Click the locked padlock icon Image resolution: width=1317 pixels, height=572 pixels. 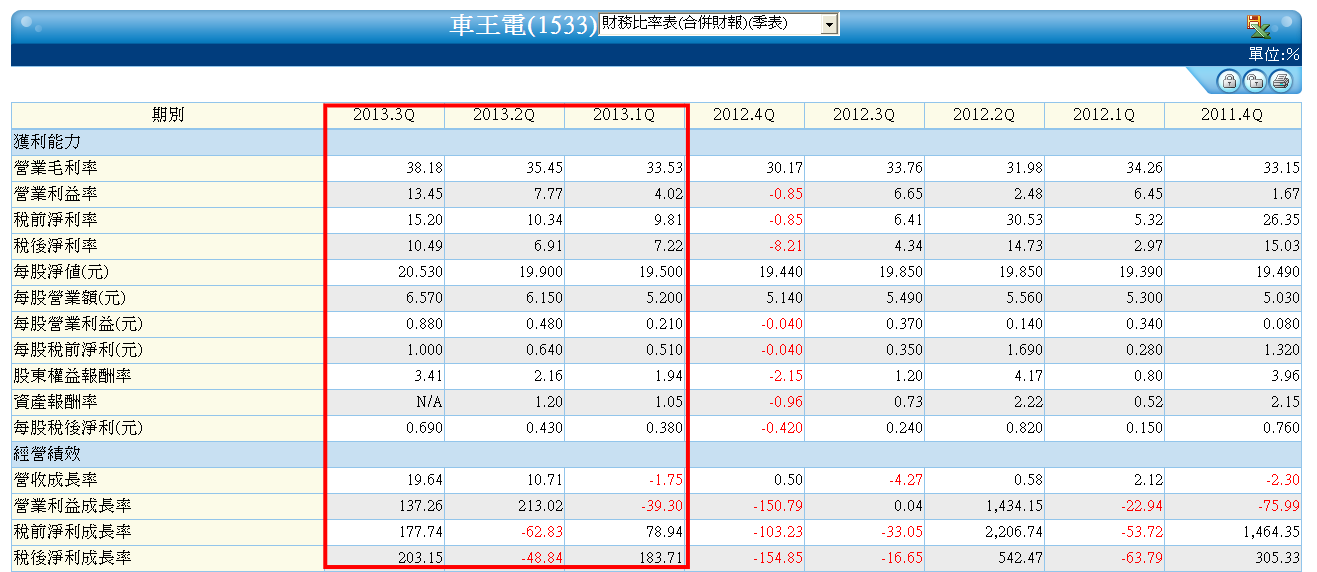[1228, 82]
